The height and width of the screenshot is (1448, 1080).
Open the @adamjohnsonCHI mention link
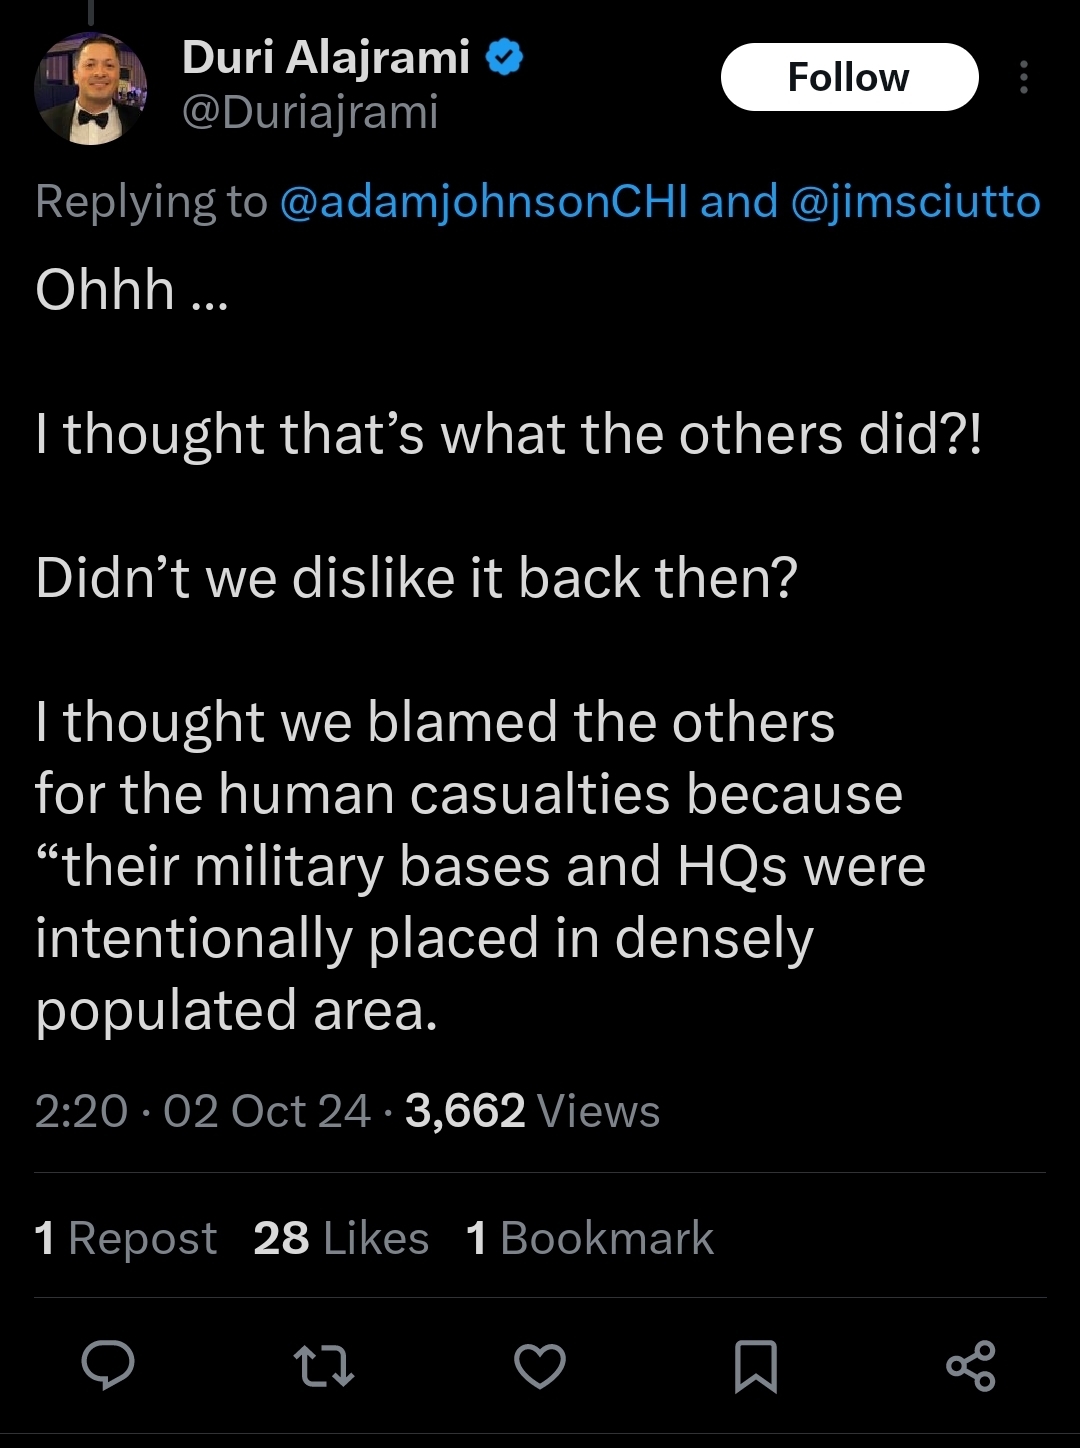tap(484, 201)
